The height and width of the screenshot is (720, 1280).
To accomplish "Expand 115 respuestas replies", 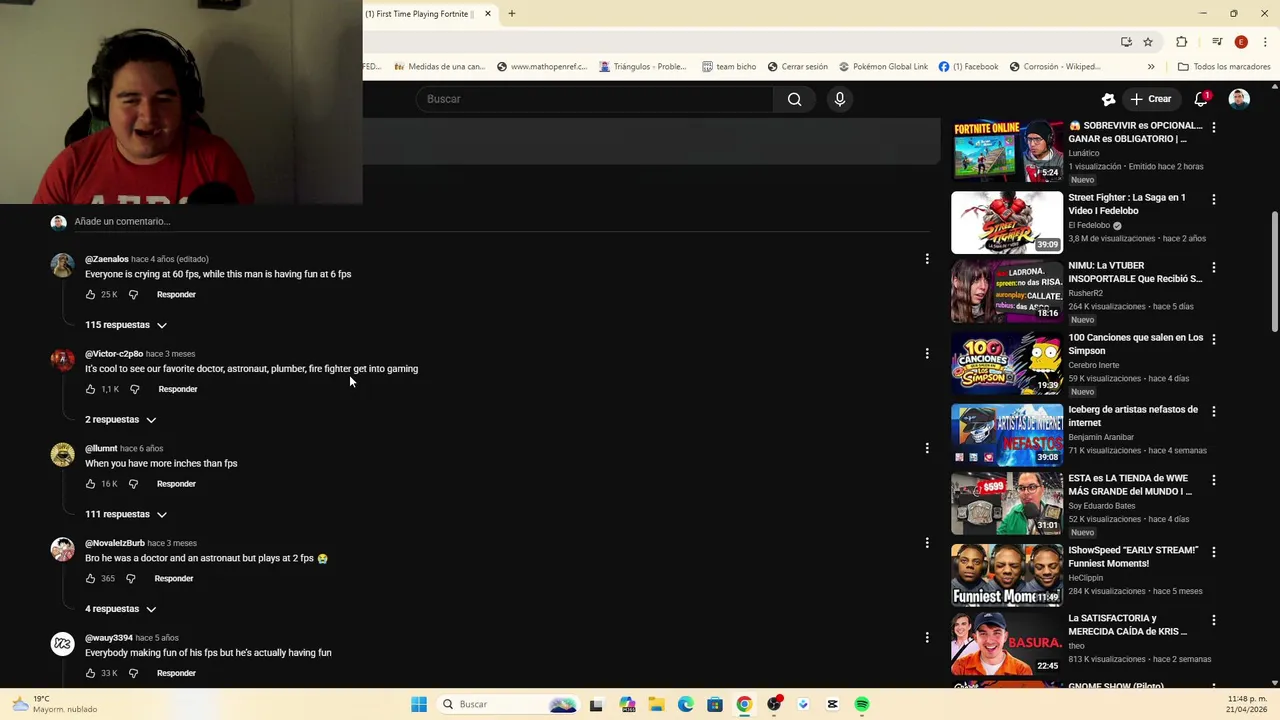I will [x=126, y=325].
